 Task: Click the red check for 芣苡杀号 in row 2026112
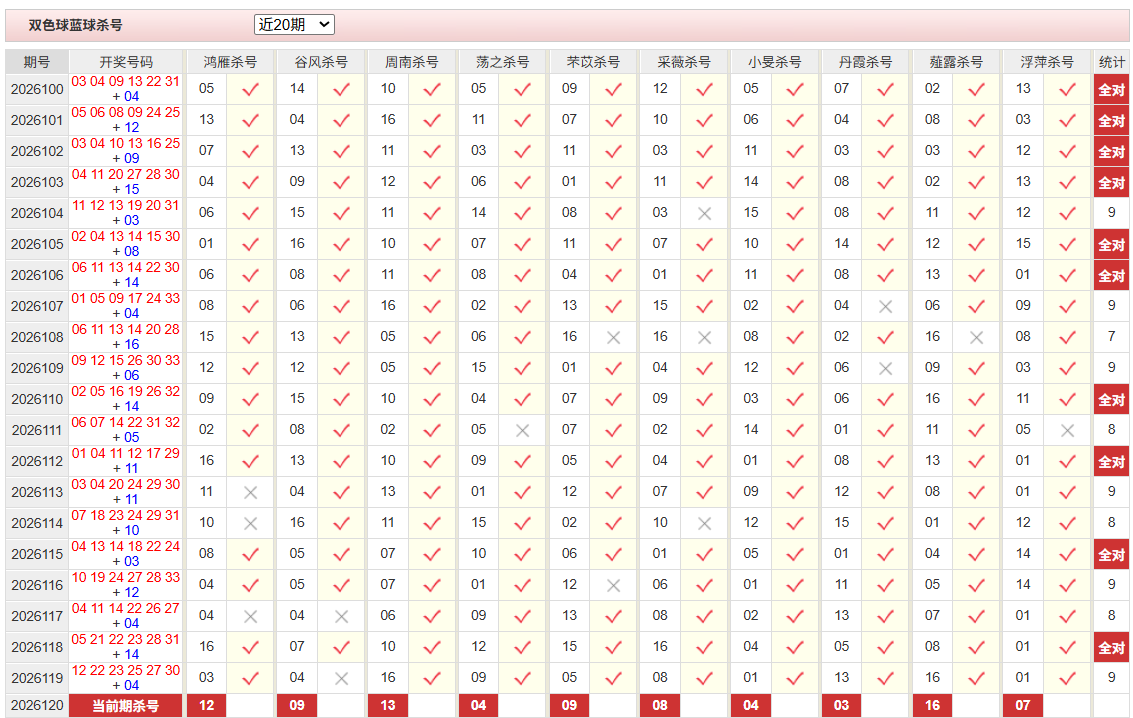(x=613, y=462)
